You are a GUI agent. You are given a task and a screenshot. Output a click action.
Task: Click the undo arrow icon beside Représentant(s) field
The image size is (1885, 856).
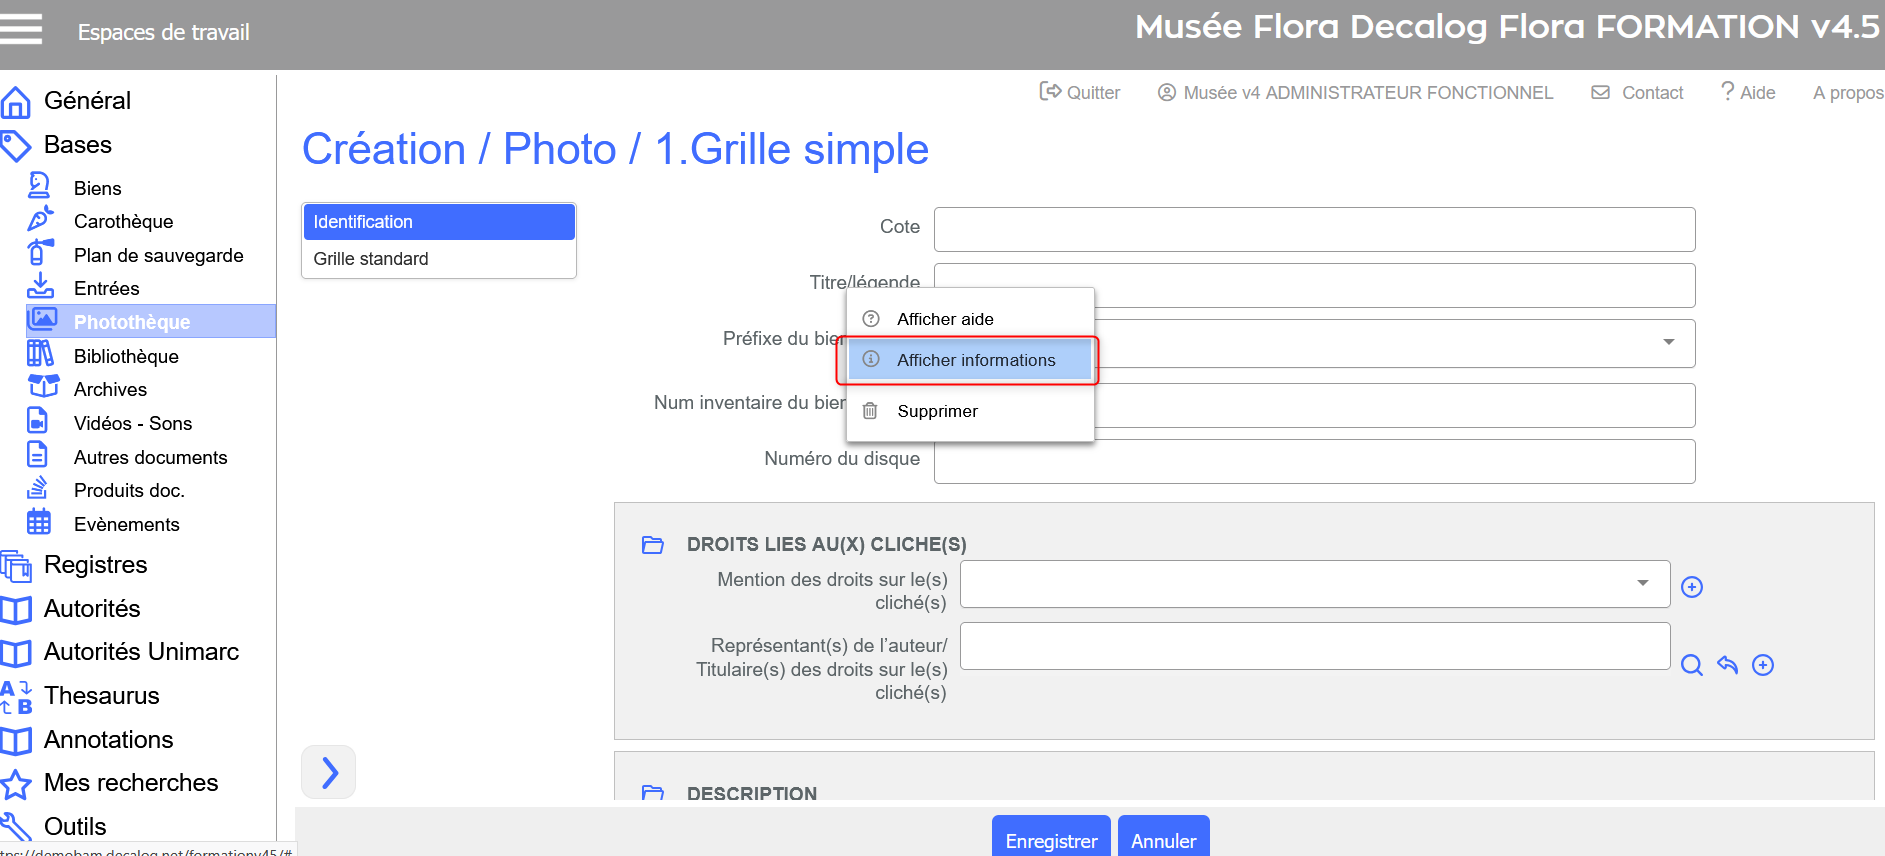(1727, 666)
